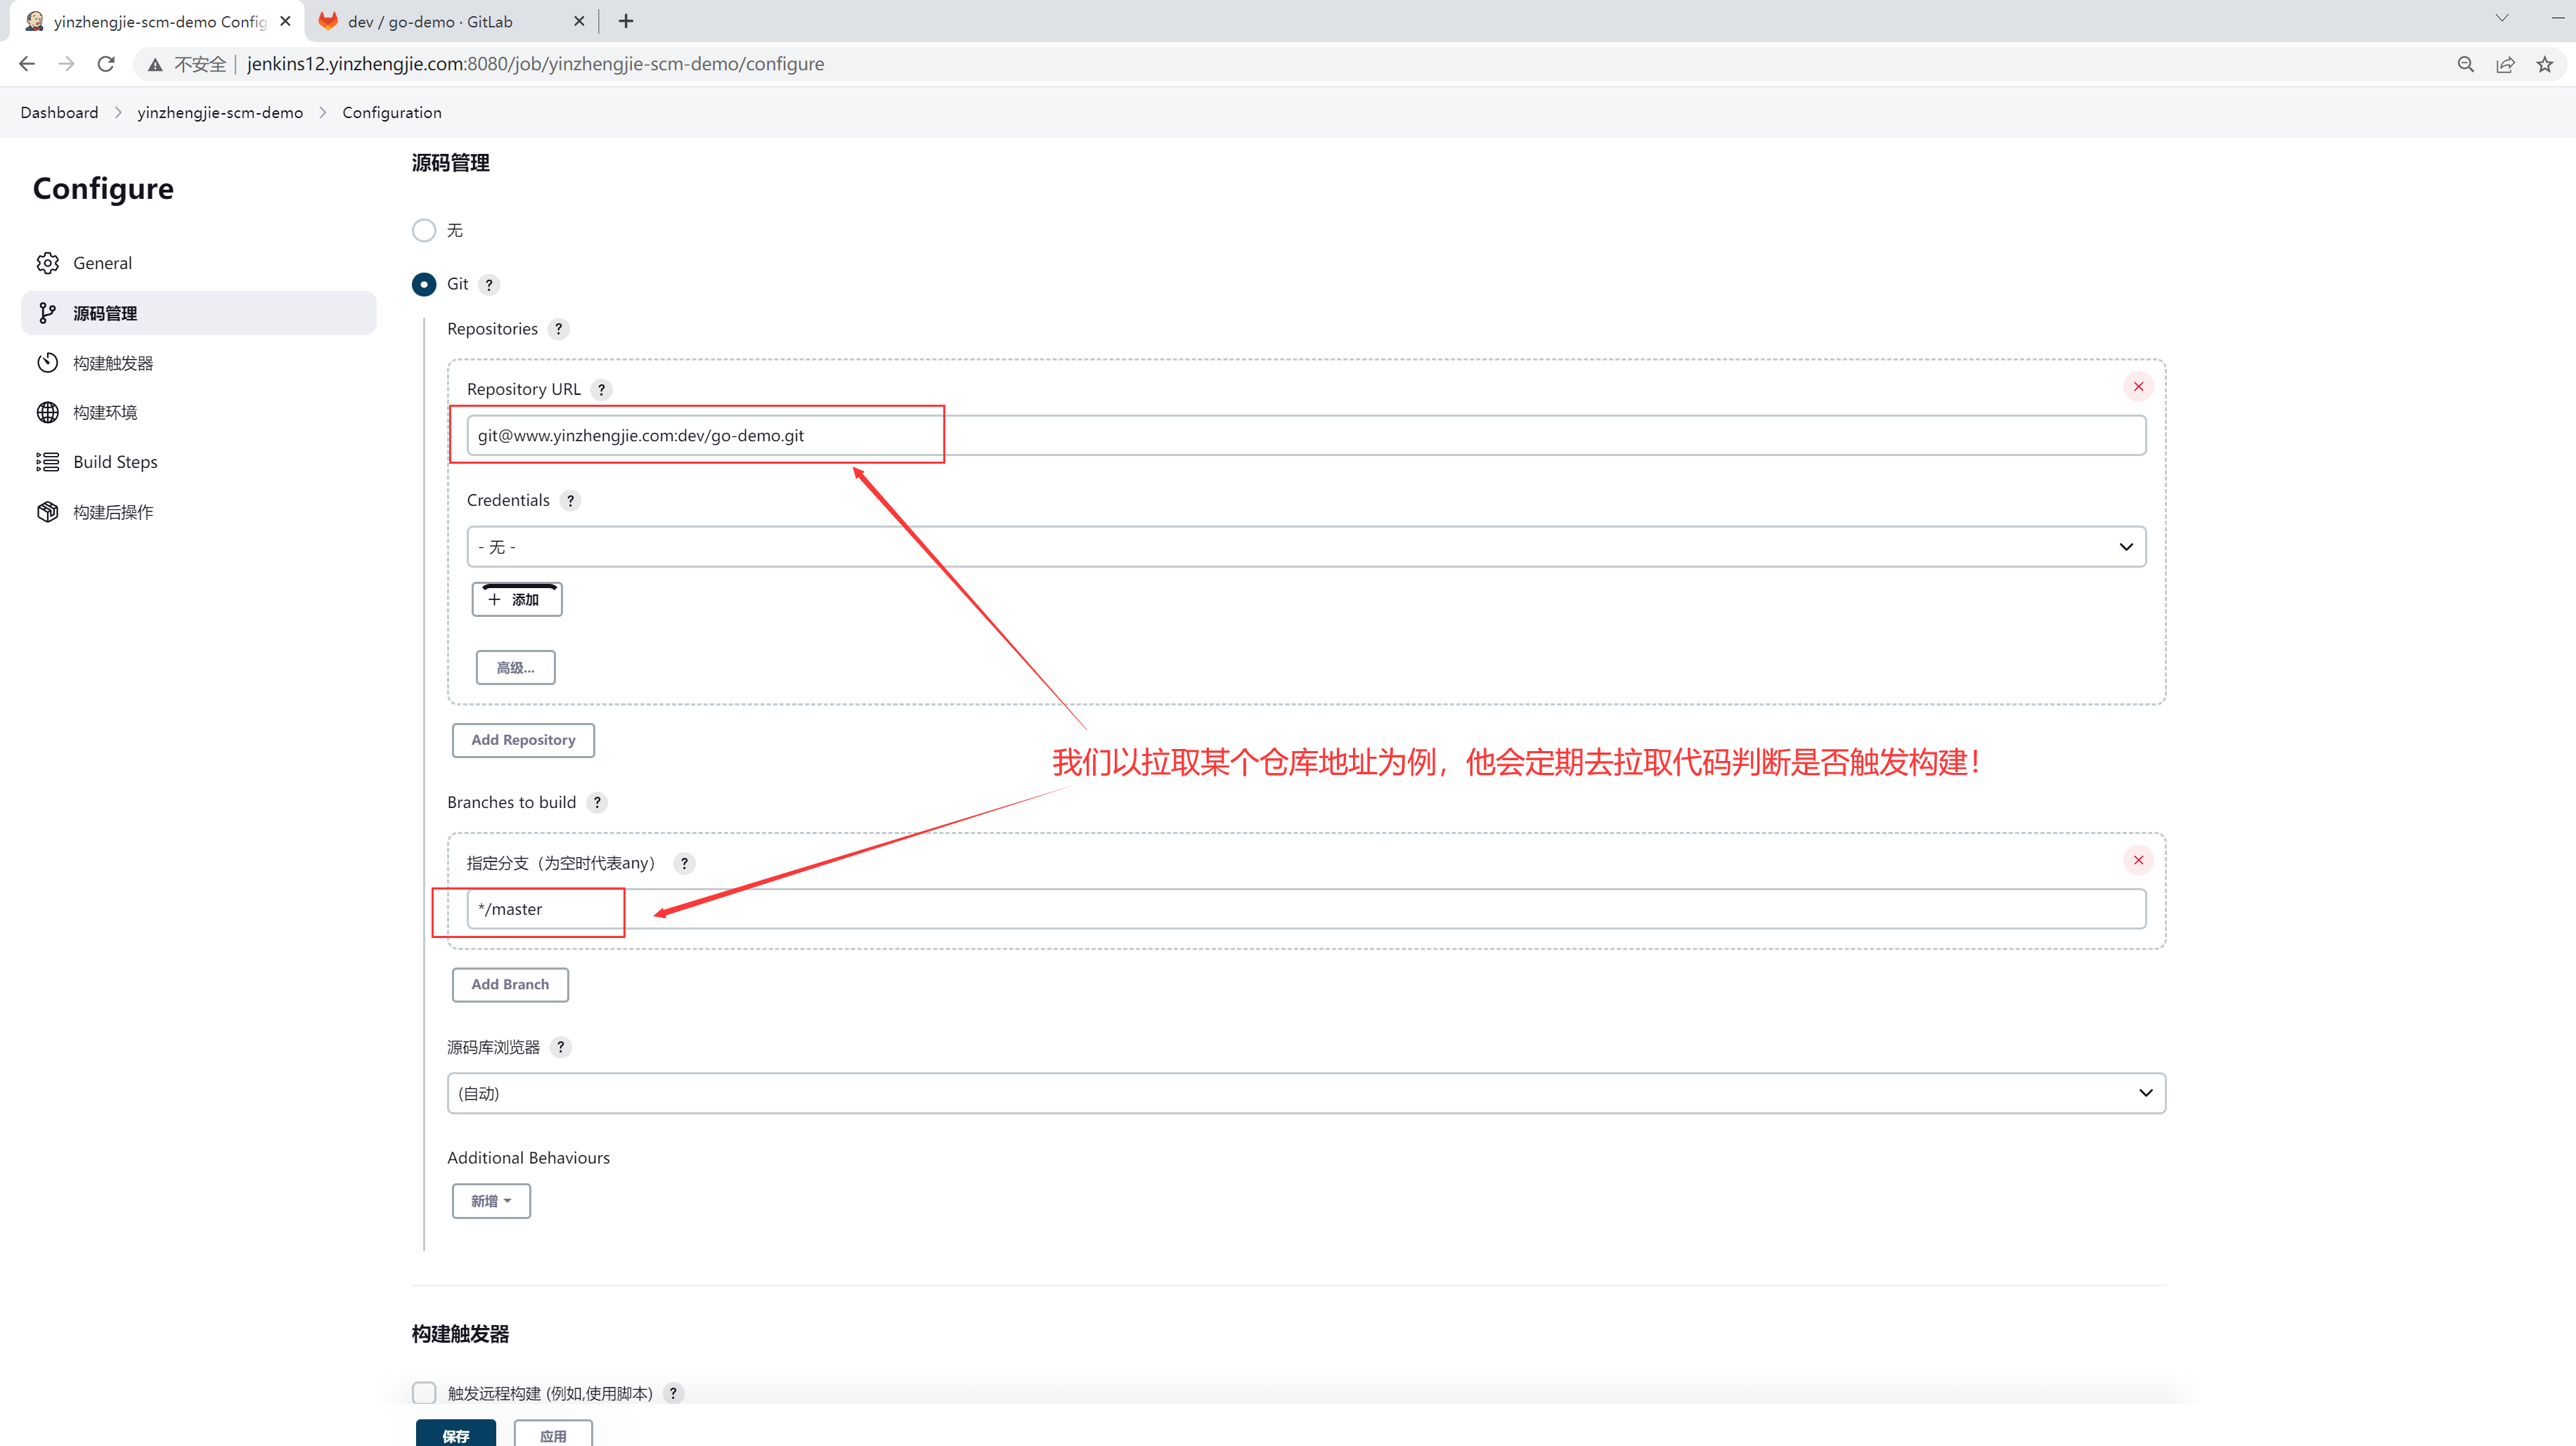Go to 构建触发器 section in sidebar
This screenshot has width=2576, height=1446.
[112, 363]
